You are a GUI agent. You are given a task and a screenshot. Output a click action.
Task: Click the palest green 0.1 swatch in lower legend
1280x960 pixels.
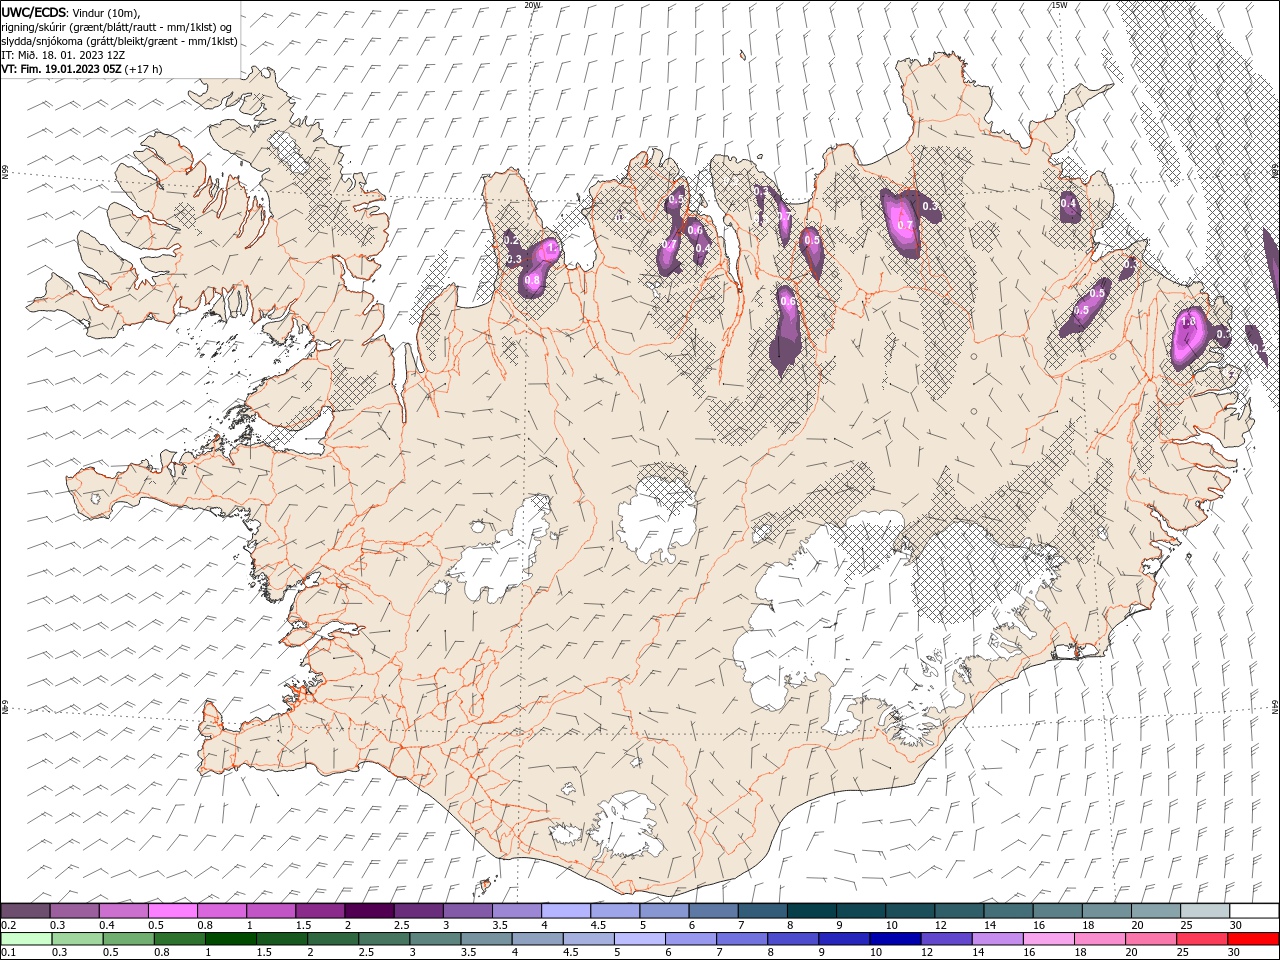pyautogui.click(x=26, y=939)
